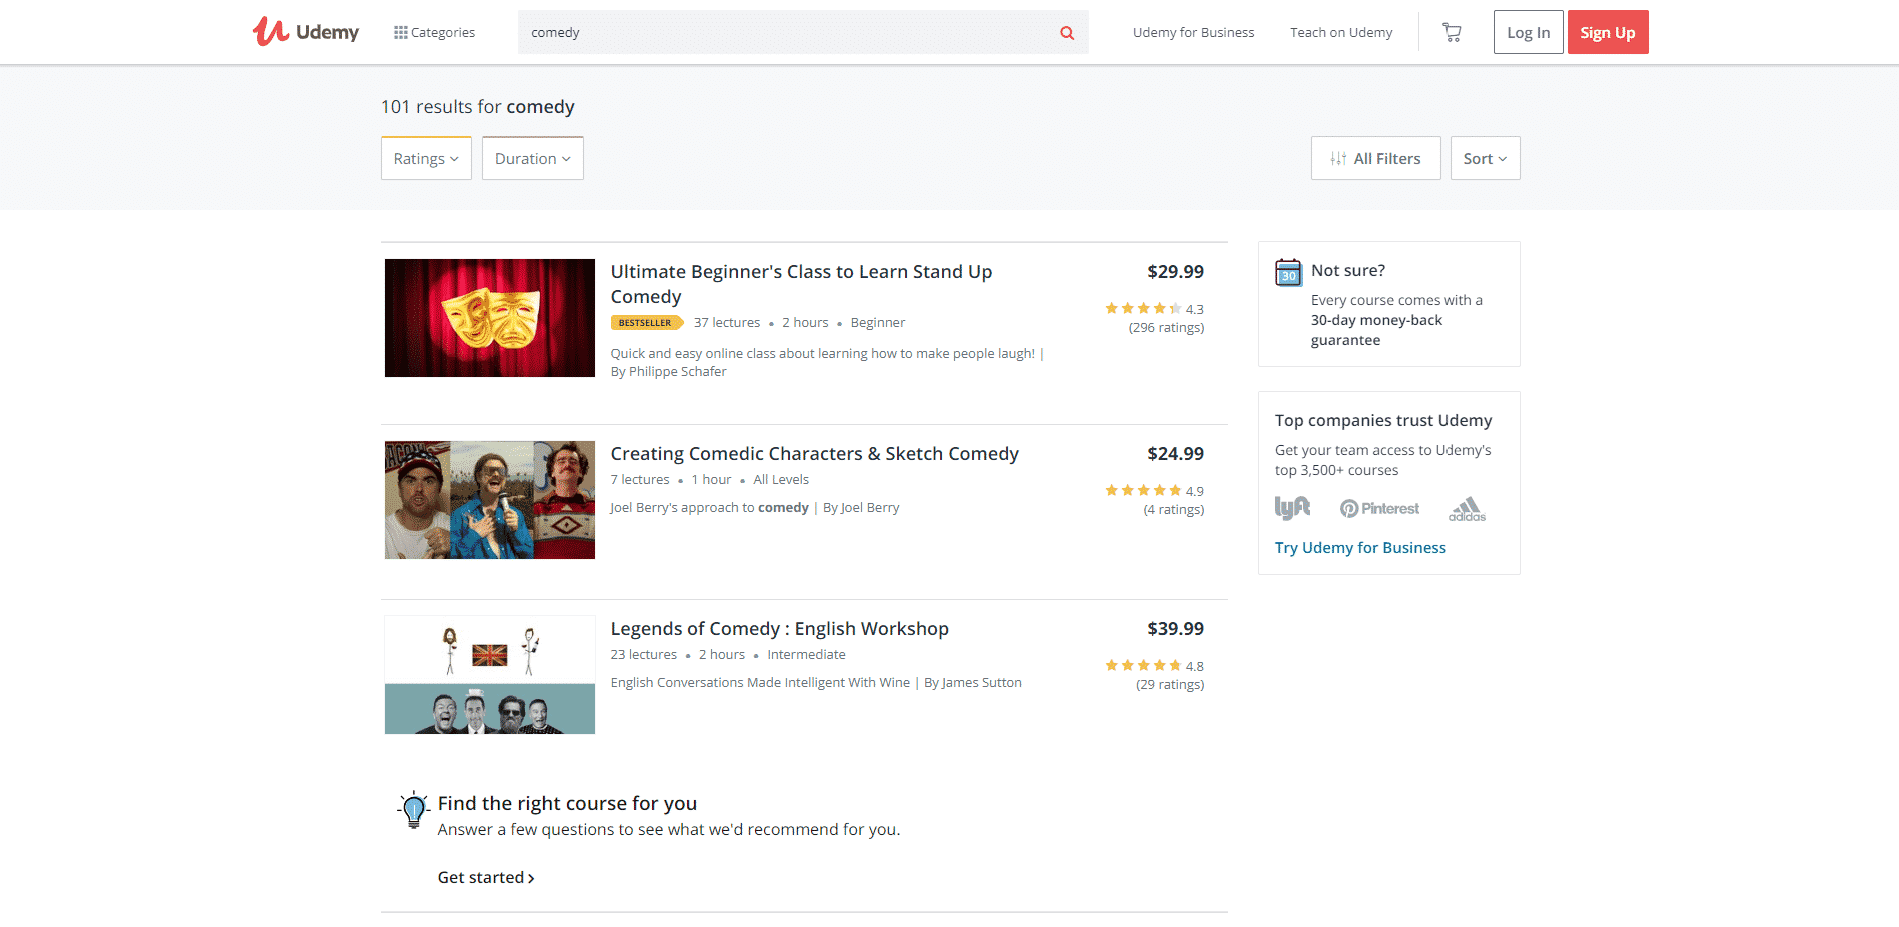Click the Bestseller badge

click(646, 323)
